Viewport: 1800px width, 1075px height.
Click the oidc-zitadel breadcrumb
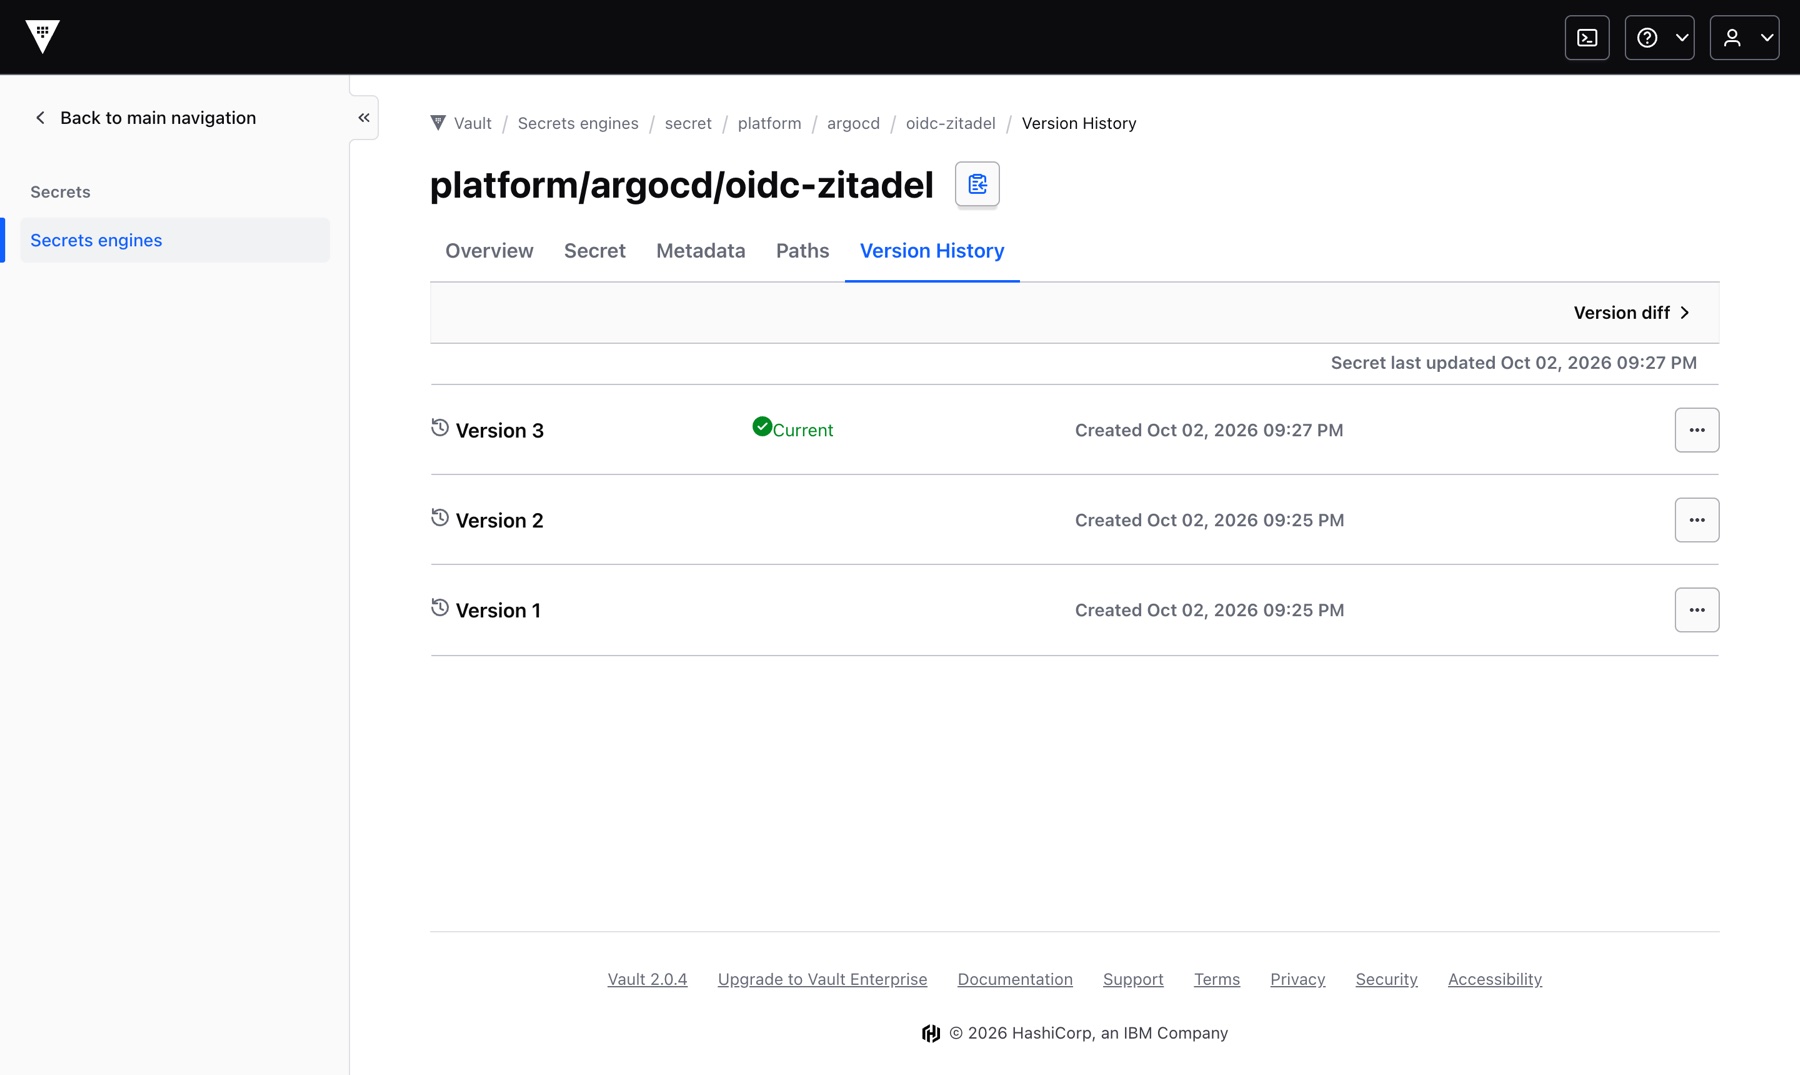pos(951,123)
